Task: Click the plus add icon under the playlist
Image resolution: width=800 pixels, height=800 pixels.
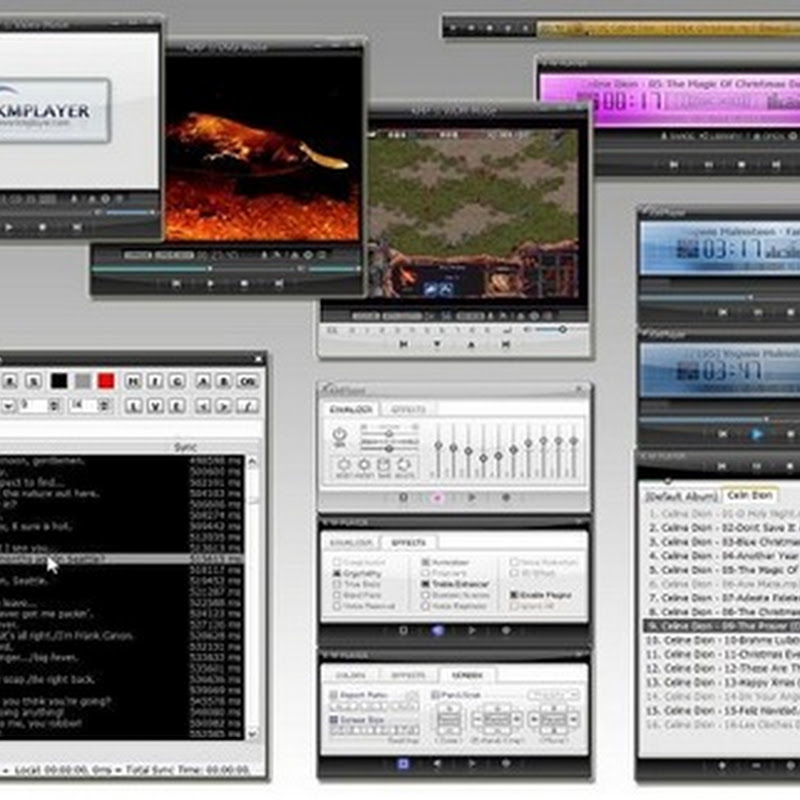Action: 721,765
